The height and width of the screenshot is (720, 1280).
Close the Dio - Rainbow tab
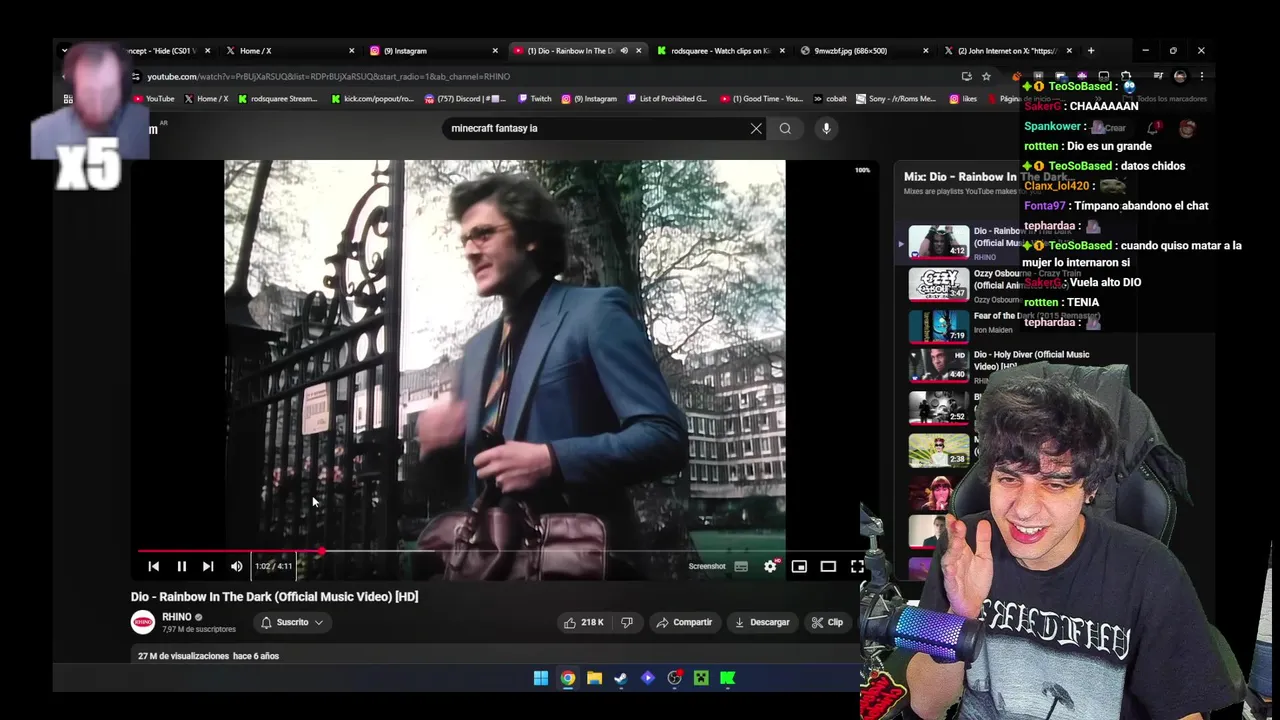click(638, 51)
